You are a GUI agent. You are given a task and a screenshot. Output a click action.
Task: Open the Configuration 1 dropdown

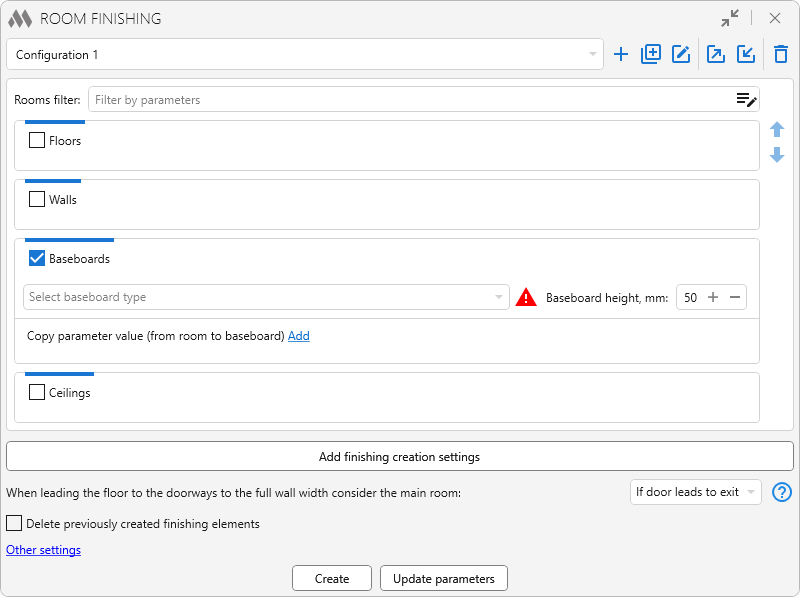point(305,55)
